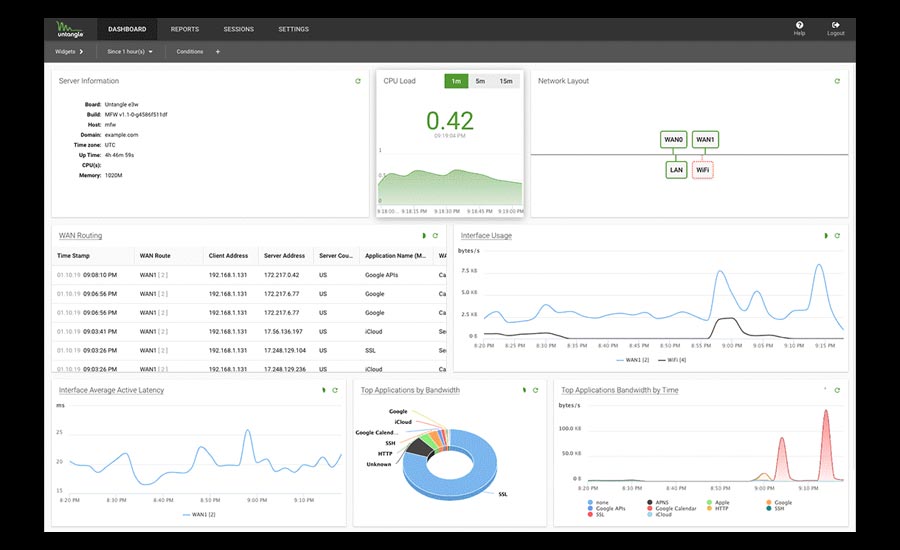Select the WAN0 node in Network Layout
The width and height of the screenshot is (900, 550).
coord(674,140)
